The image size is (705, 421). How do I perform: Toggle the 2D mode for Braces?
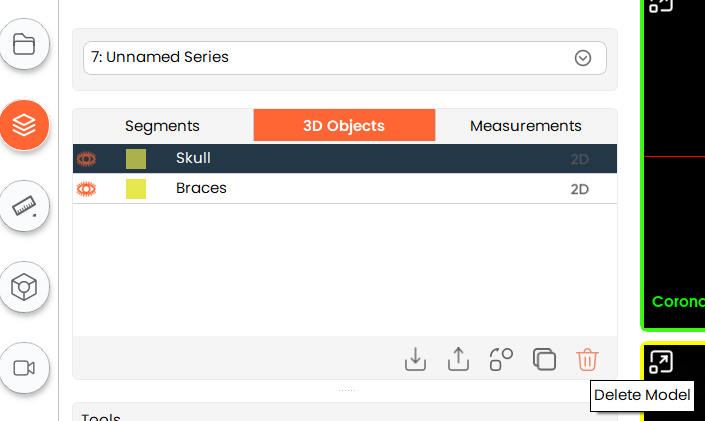click(580, 189)
